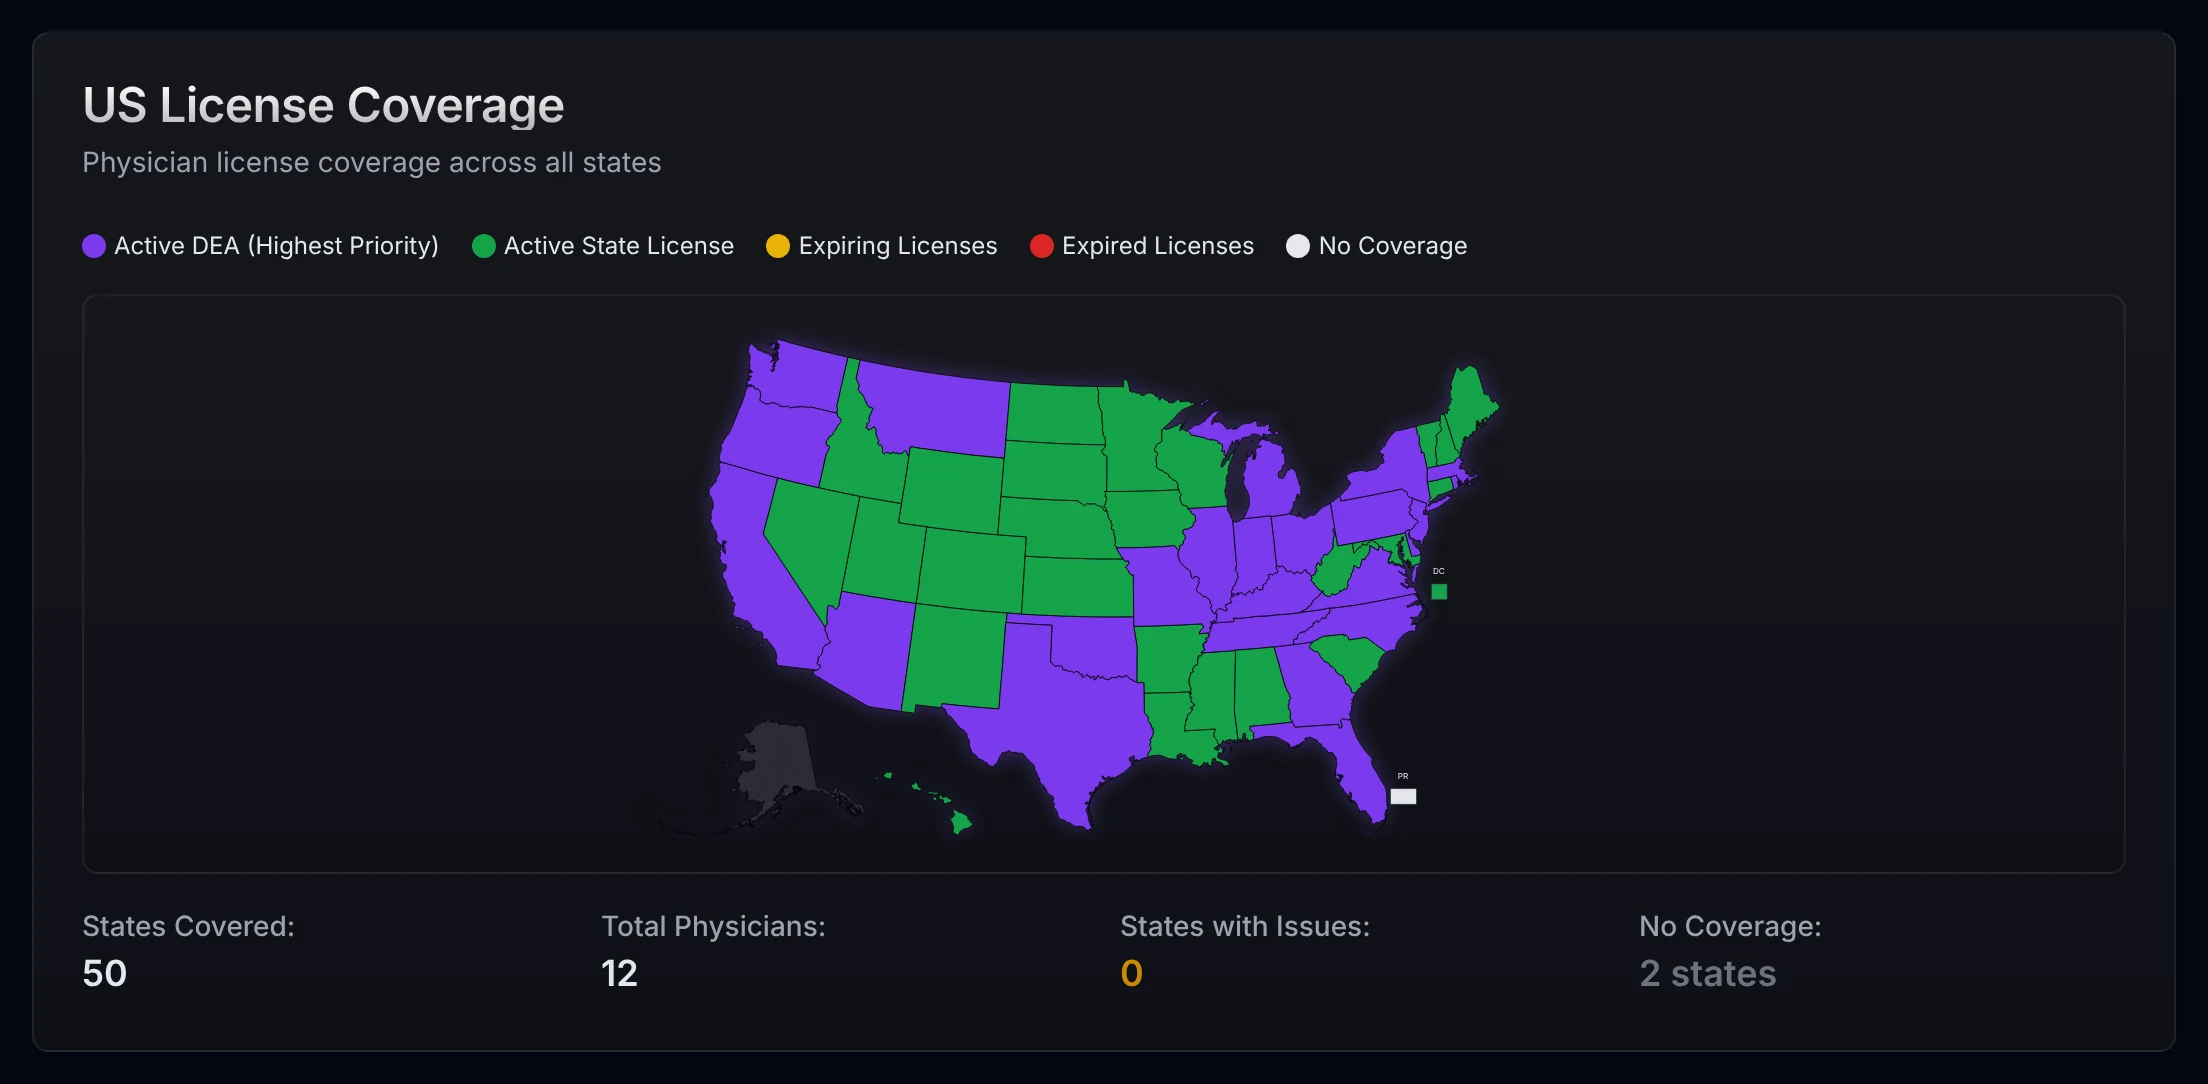The height and width of the screenshot is (1084, 2208).
Task: Select Minnesota on the map
Action: tap(1130, 440)
